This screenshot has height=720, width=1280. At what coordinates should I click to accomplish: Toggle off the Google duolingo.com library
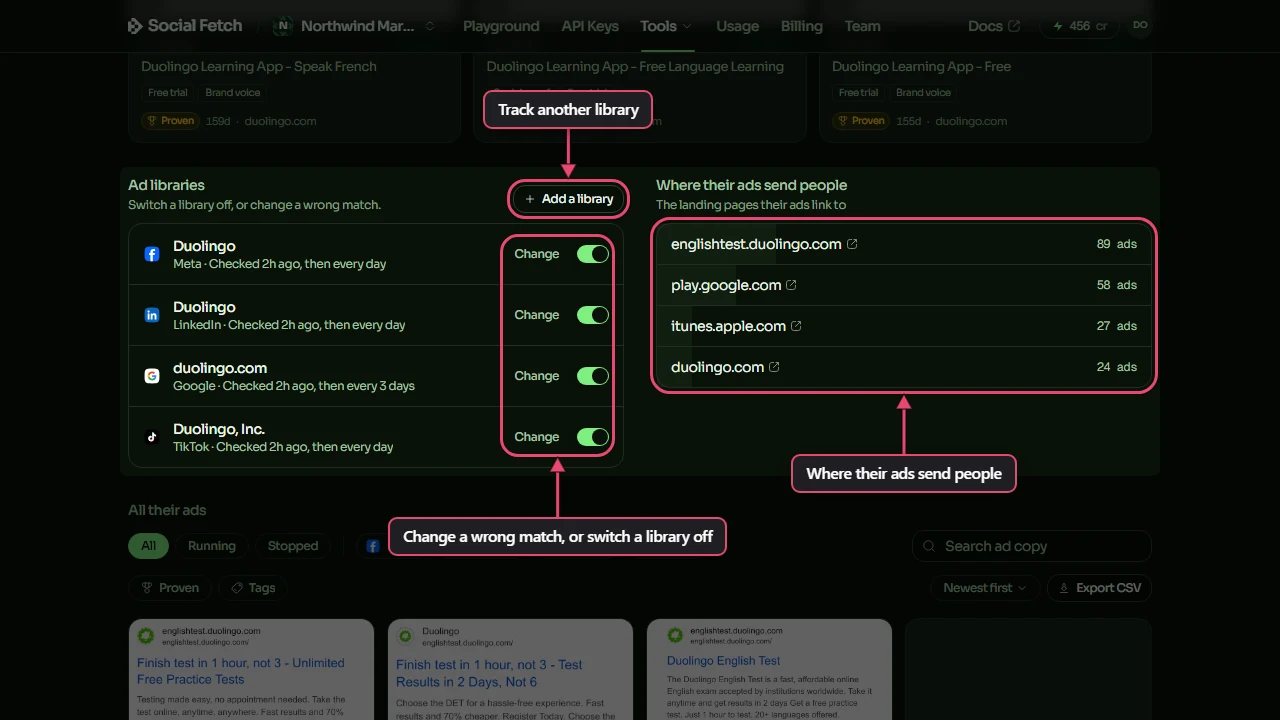tap(593, 376)
